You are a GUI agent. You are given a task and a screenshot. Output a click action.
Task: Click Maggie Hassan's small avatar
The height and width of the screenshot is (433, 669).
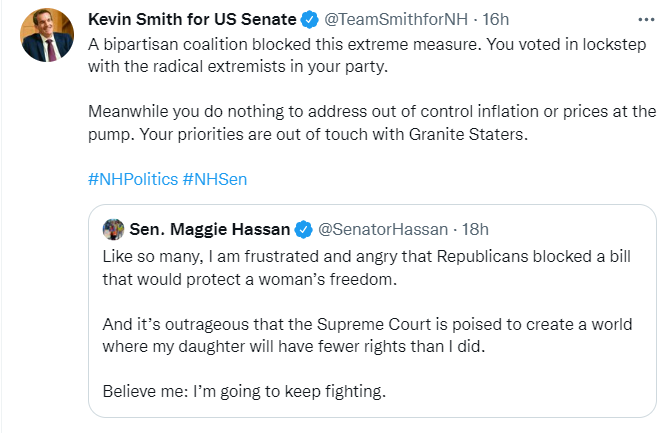coord(114,229)
